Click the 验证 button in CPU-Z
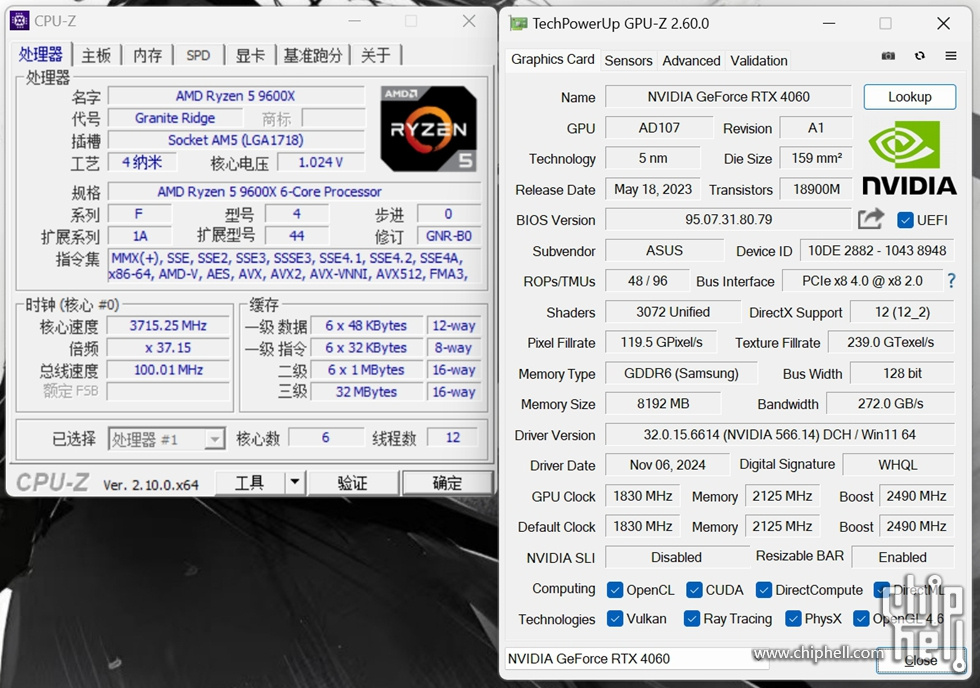 click(352, 482)
